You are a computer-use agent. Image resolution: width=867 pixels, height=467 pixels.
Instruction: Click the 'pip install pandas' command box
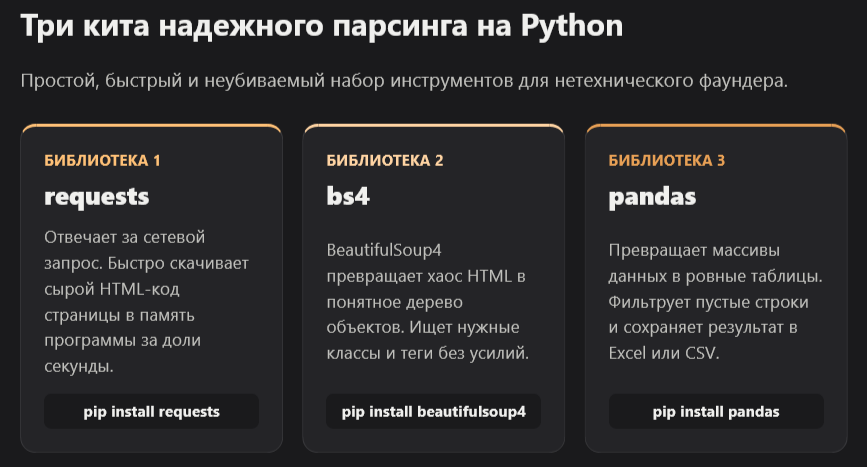click(x=716, y=411)
